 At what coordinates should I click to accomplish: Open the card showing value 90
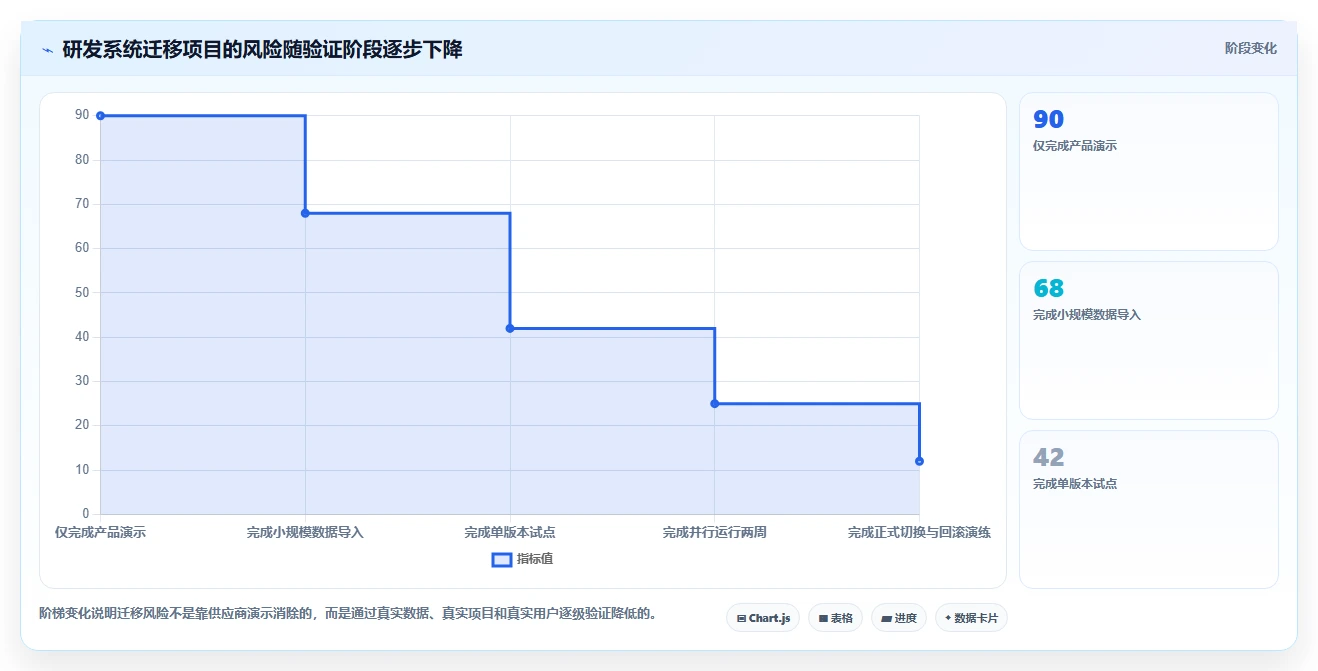coord(1148,171)
